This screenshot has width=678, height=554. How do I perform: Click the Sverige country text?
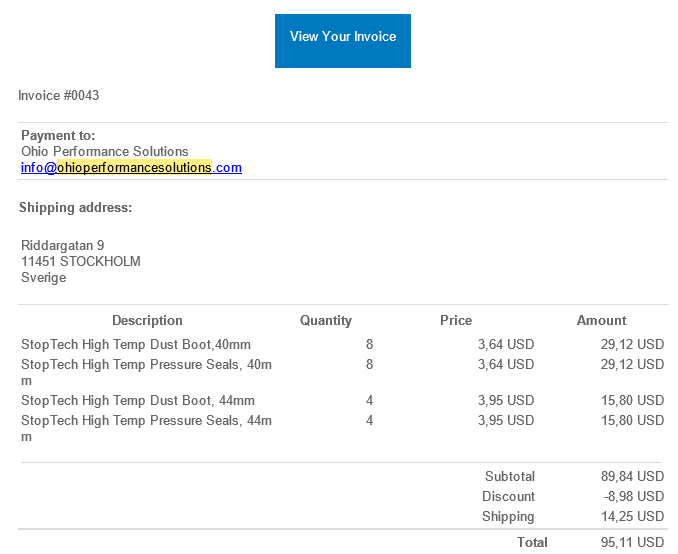[x=44, y=277]
